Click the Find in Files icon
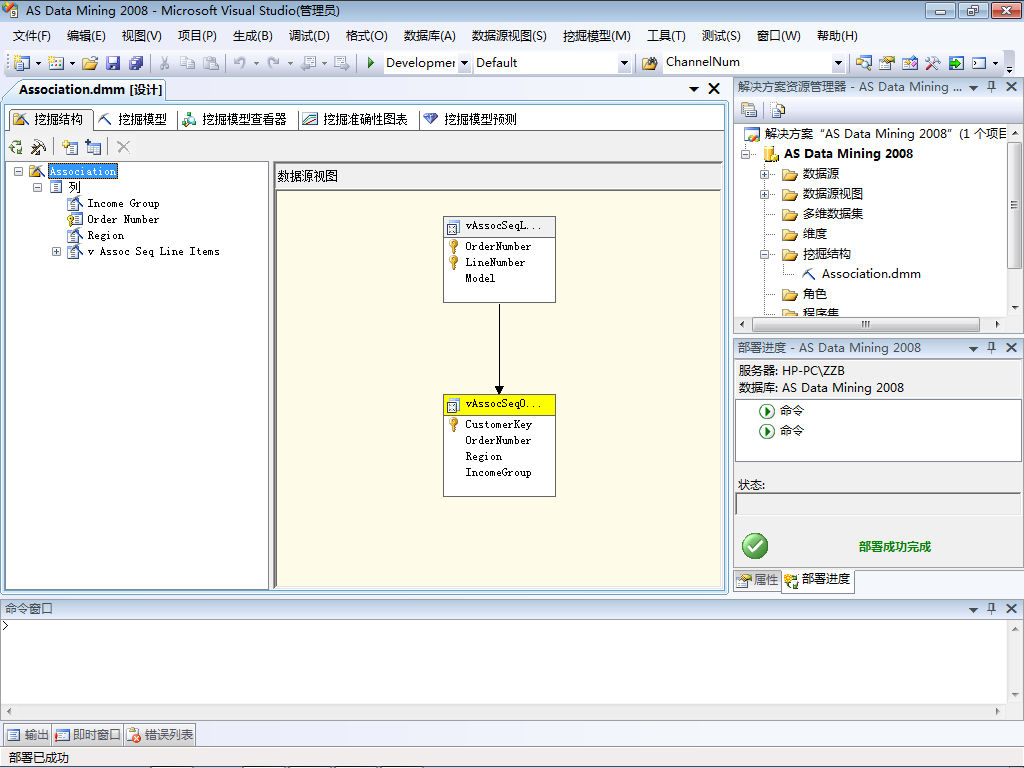Viewport: 1024px width, 768px height. click(x=649, y=63)
